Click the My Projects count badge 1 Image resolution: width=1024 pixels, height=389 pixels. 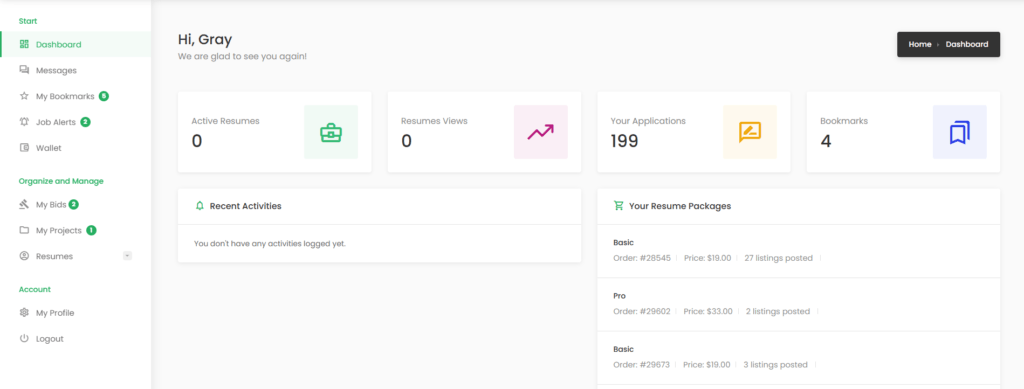[91, 230]
